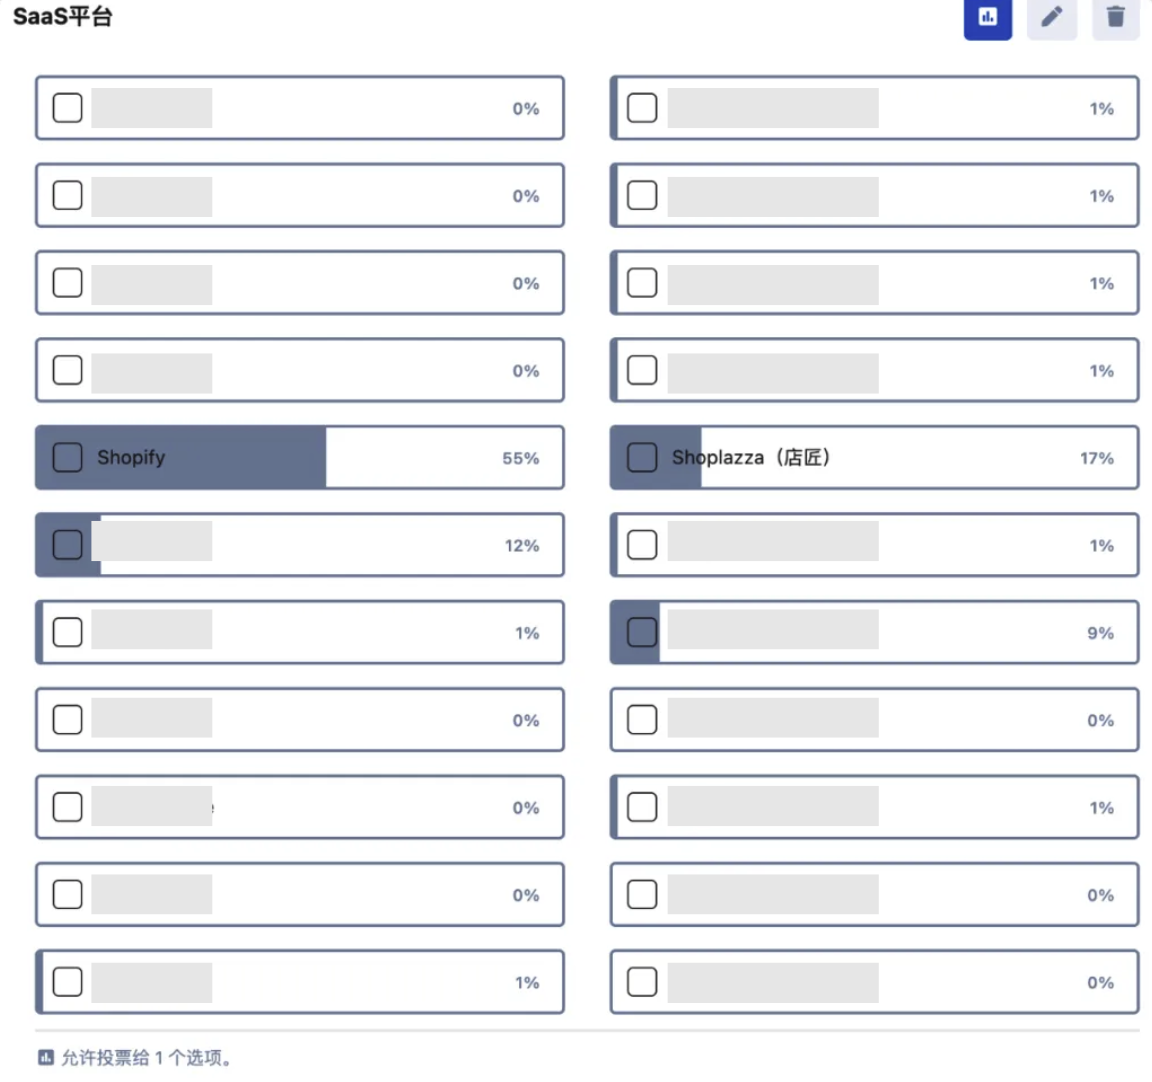
Task: Click the 允许投票给 1 个选项 footer text
Action: tap(146, 1057)
